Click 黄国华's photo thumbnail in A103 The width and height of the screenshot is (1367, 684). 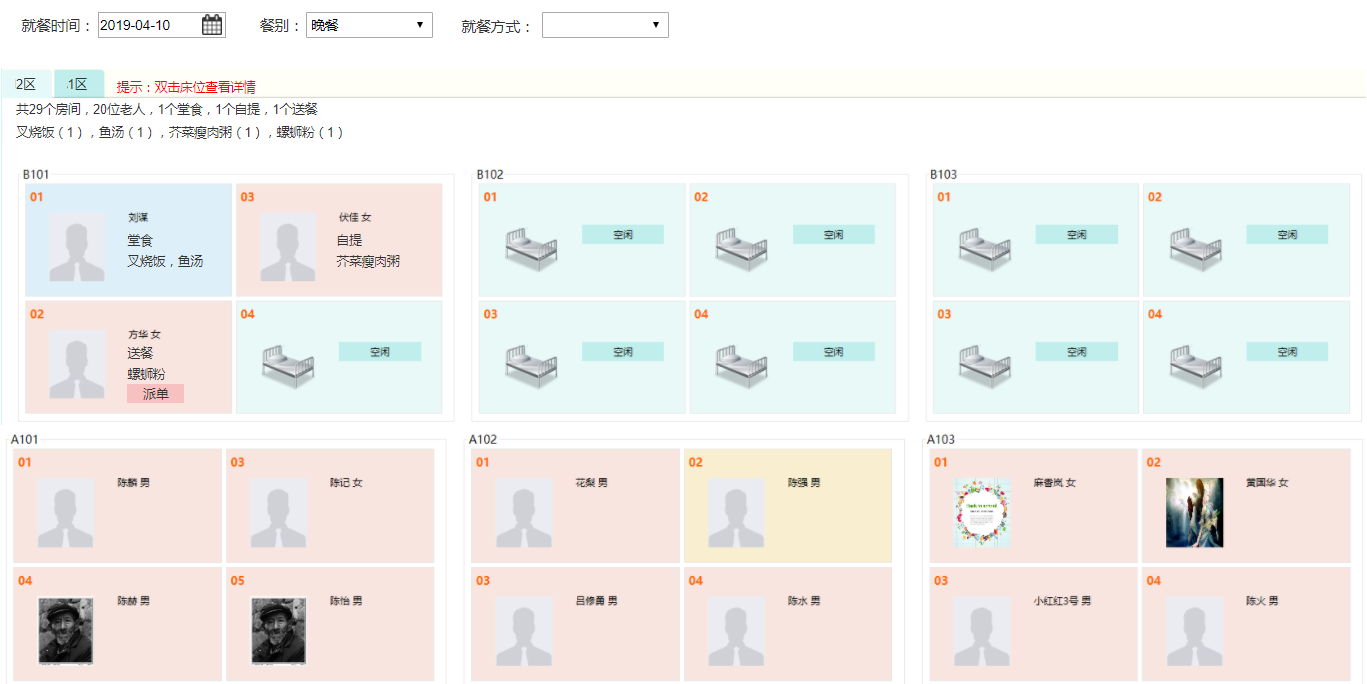click(1194, 512)
